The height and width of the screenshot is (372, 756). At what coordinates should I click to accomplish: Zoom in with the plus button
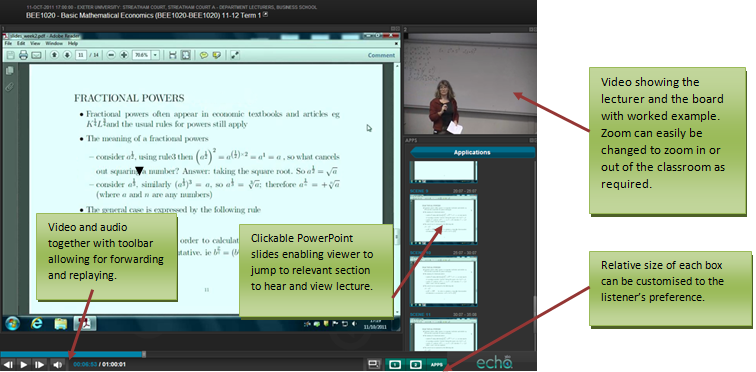(124, 55)
